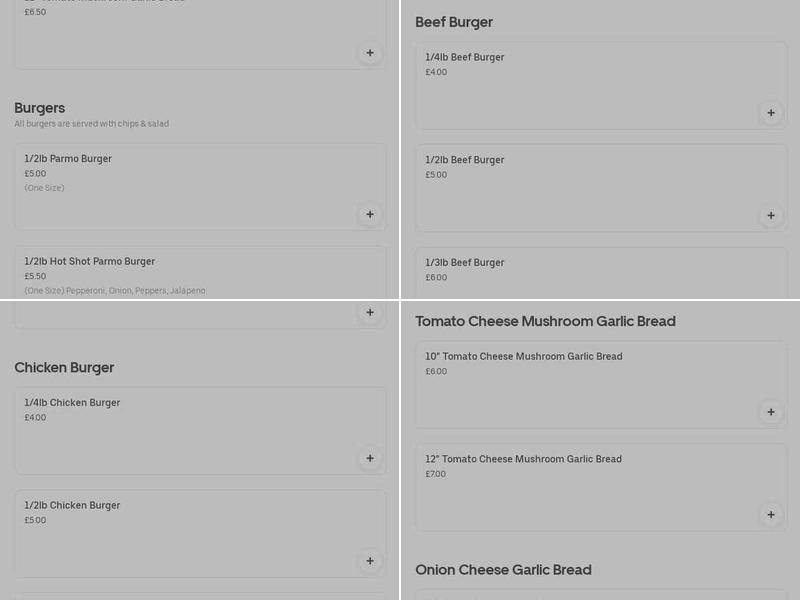Select the 1/2lb Parmo Burger item card

coord(200,187)
